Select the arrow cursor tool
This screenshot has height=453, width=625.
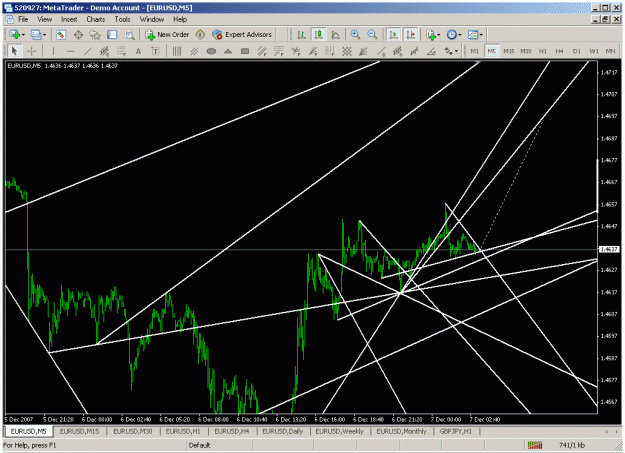pos(15,51)
